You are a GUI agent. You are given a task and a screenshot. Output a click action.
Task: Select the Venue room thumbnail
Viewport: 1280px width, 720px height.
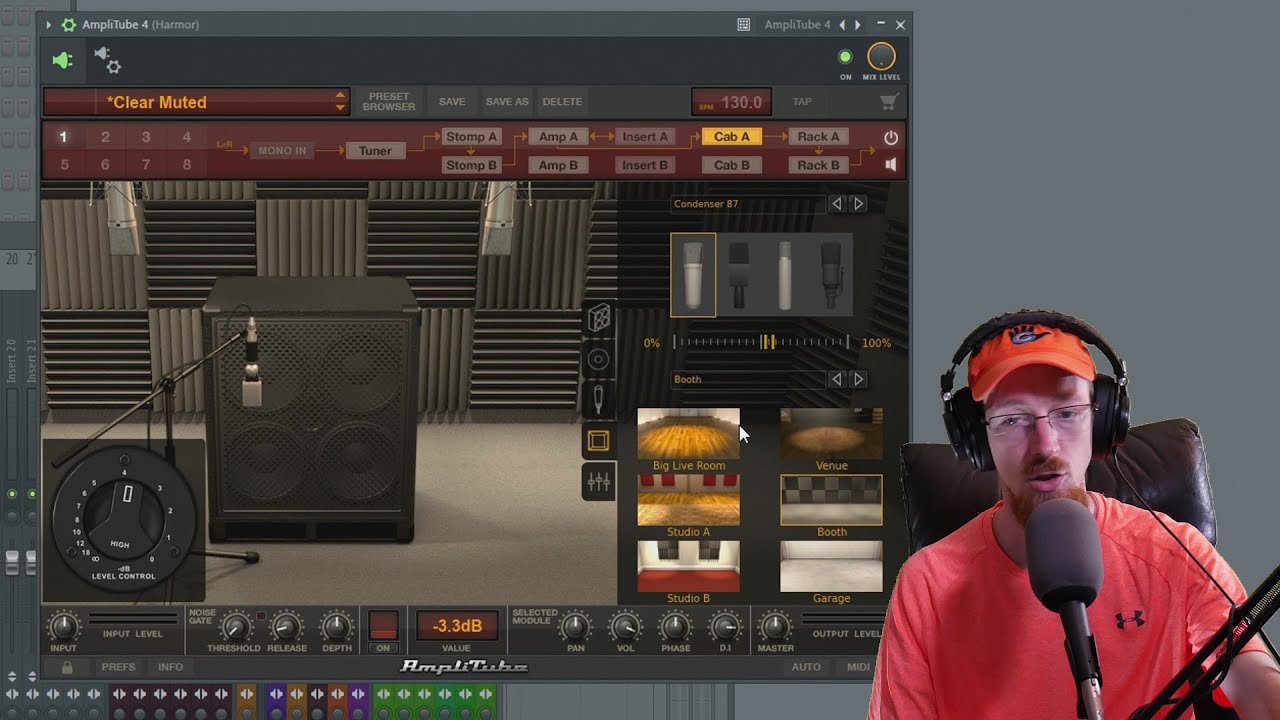click(x=831, y=434)
